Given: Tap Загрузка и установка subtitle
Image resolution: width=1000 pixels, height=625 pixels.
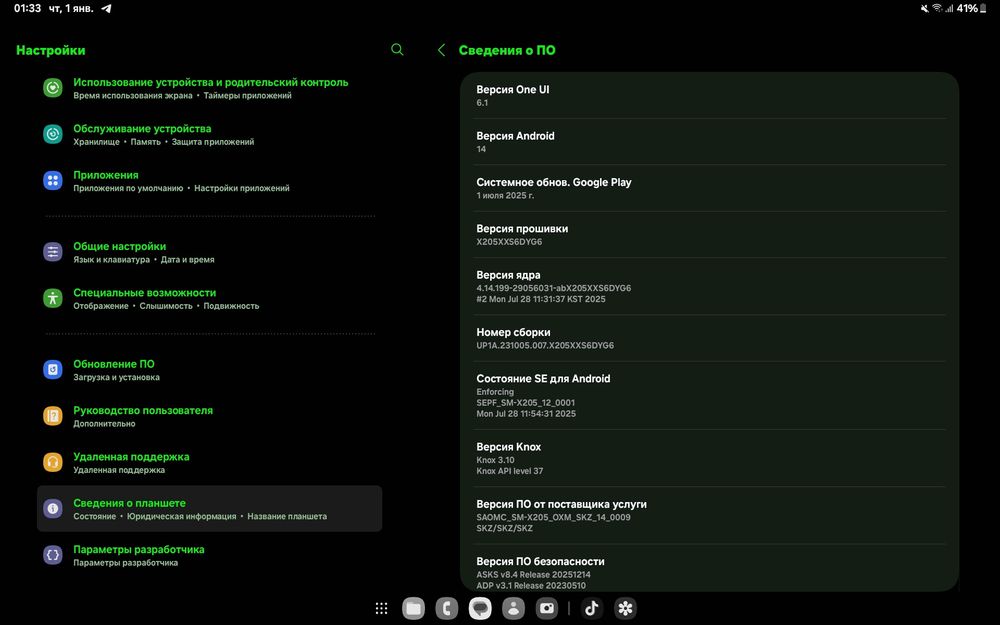Looking at the screenshot, I should [116, 378].
